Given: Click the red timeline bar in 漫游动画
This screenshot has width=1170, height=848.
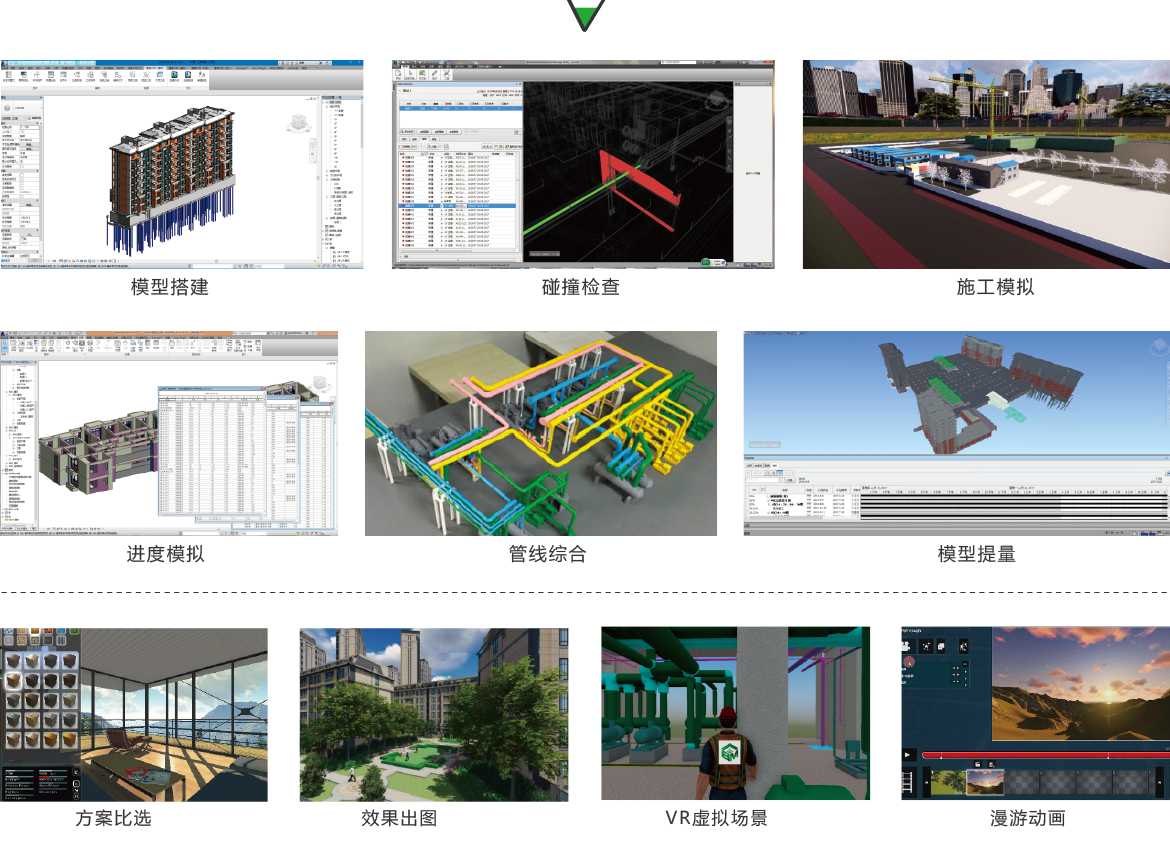Looking at the screenshot, I should coord(1040,755).
